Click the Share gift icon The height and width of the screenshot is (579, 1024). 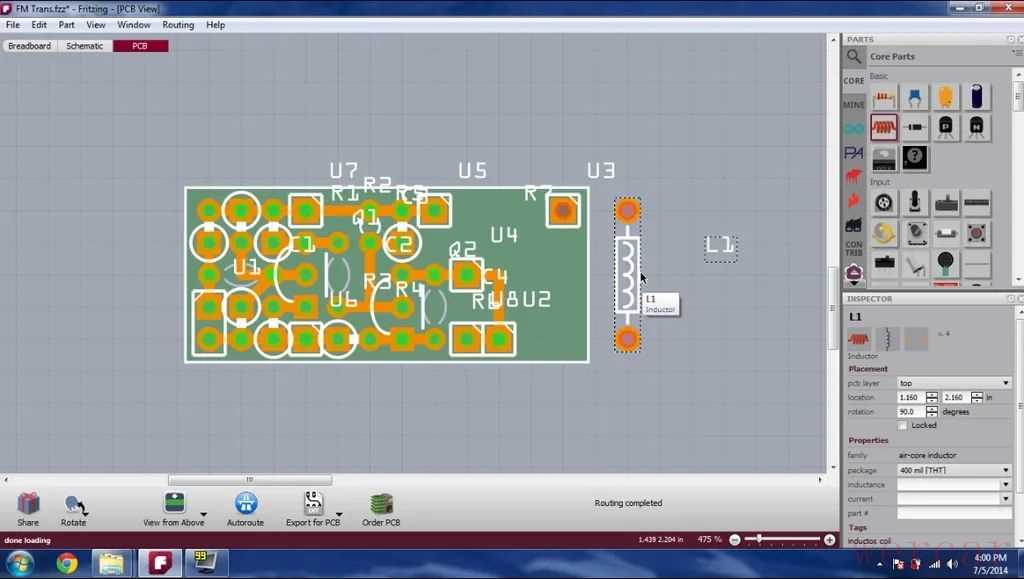point(28,504)
